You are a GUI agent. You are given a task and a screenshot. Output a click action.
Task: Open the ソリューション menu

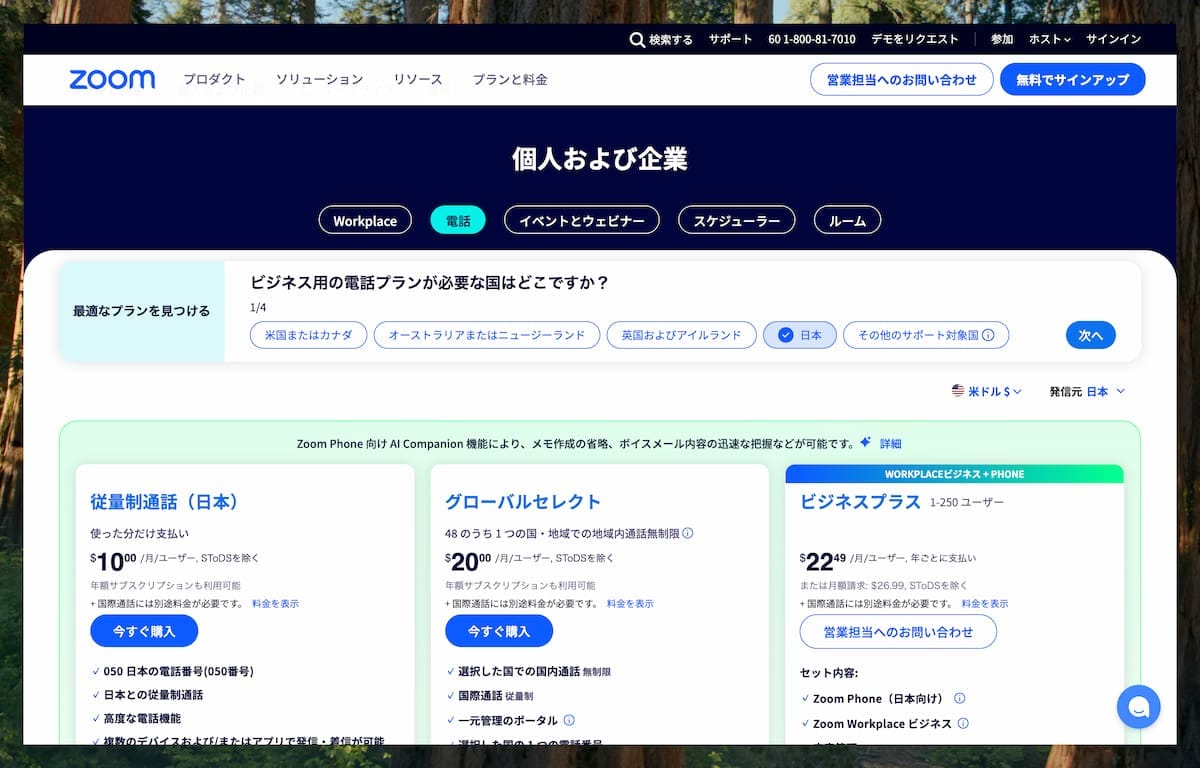[320, 79]
